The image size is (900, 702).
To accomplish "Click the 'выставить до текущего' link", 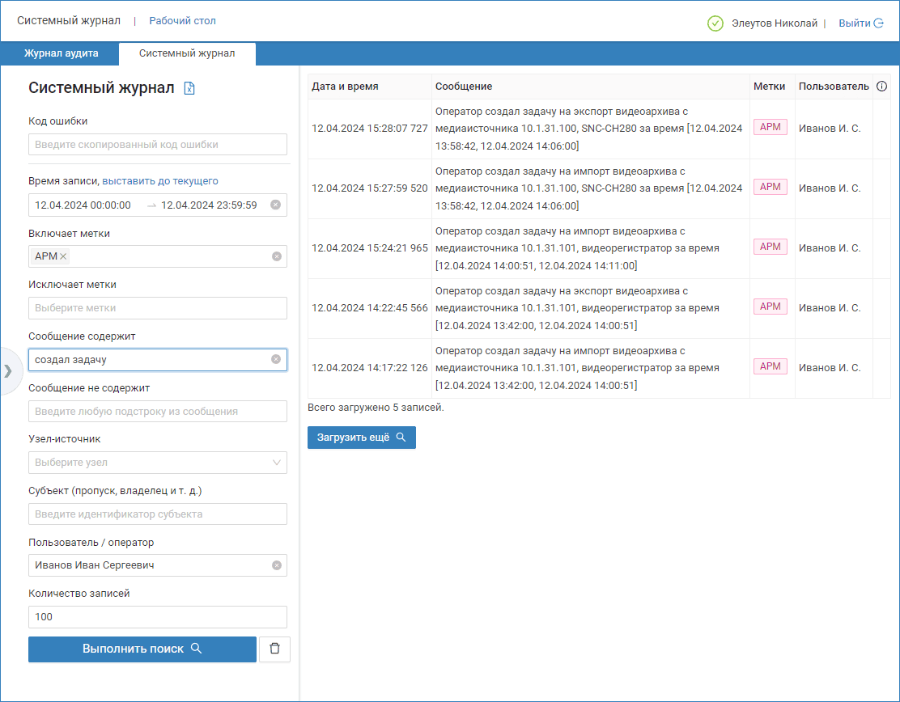I will 160,181.
